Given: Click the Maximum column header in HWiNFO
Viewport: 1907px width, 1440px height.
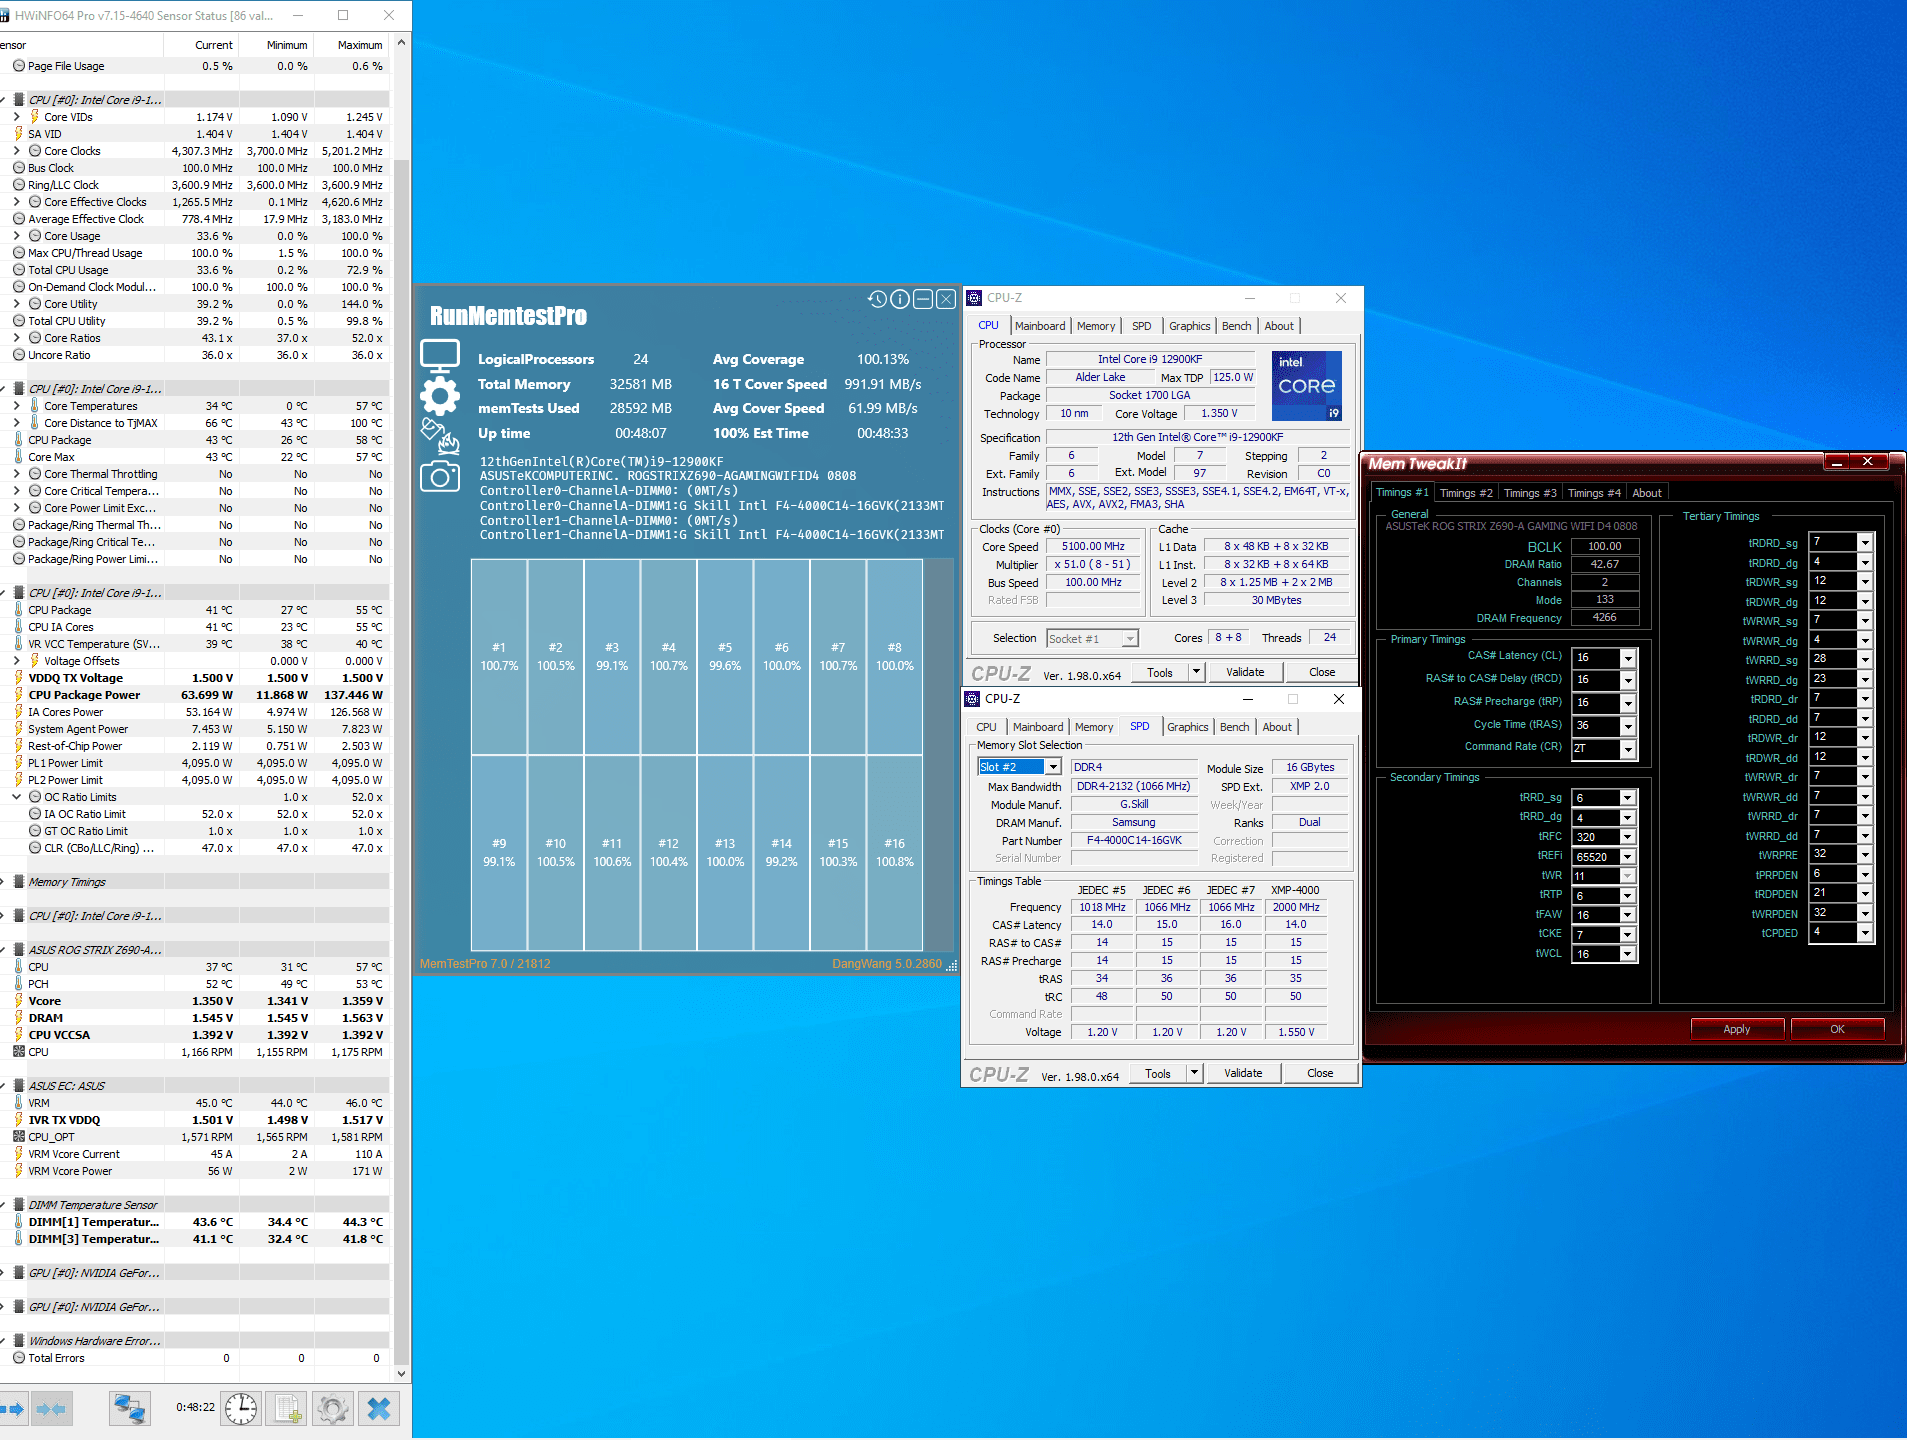Looking at the screenshot, I should click(352, 45).
